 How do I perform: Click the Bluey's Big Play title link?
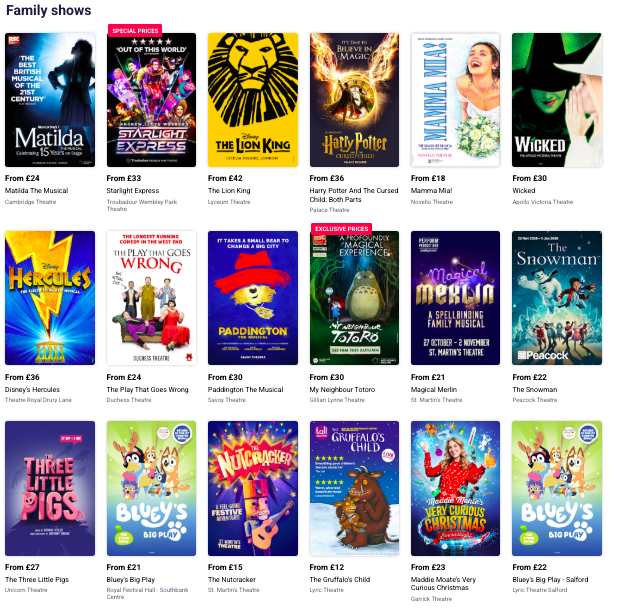(x=131, y=580)
